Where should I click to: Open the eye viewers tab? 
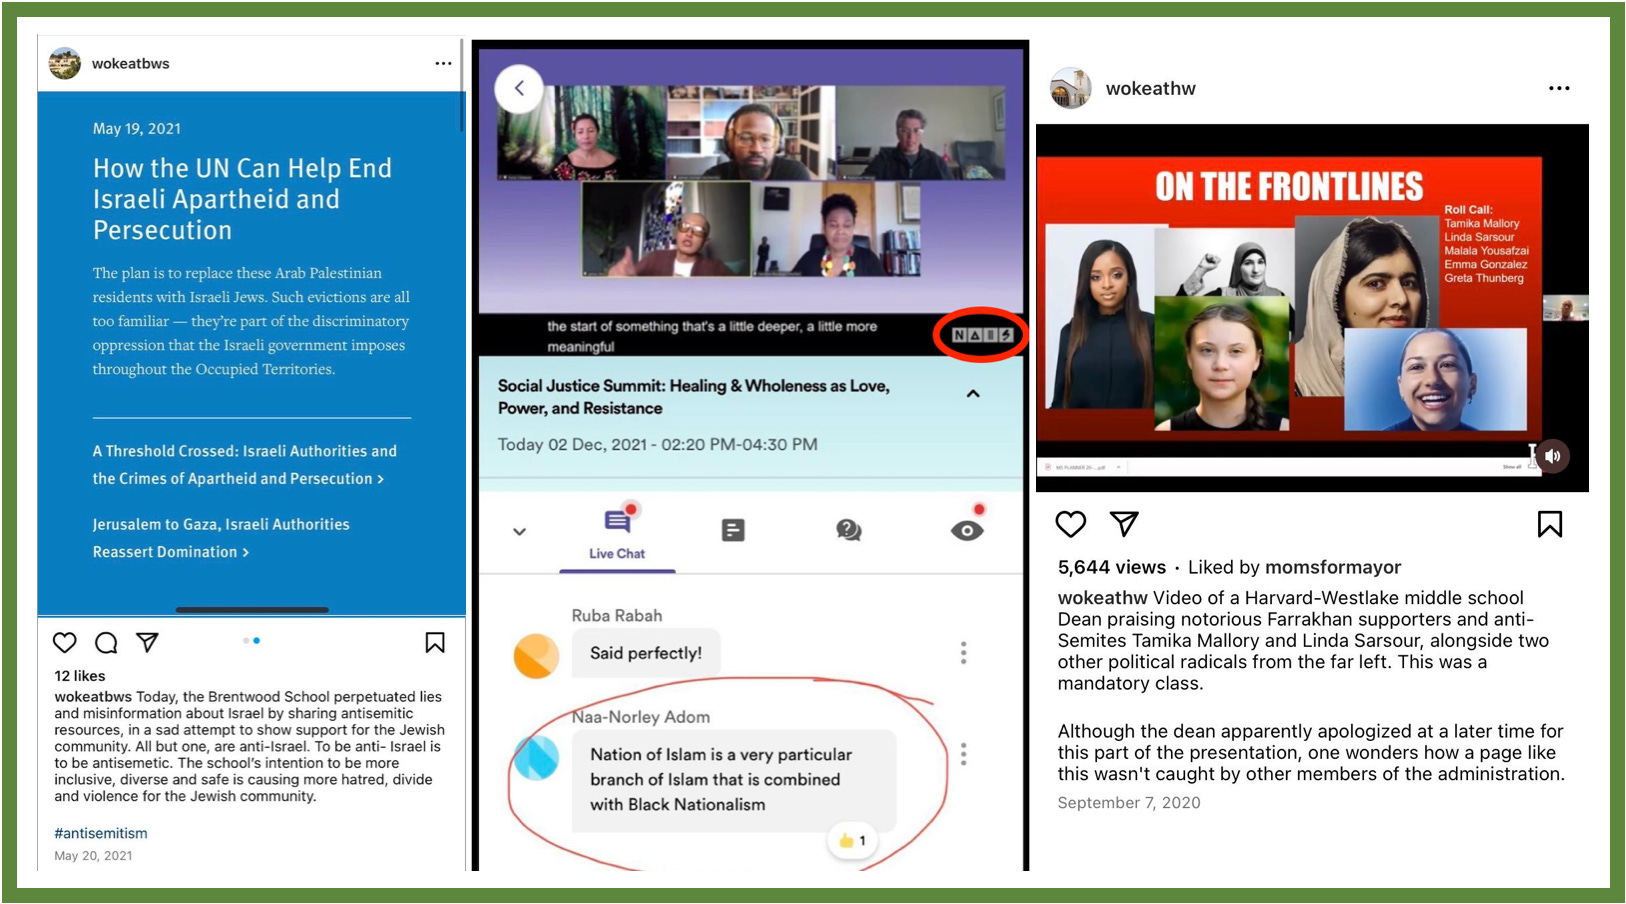[967, 530]
